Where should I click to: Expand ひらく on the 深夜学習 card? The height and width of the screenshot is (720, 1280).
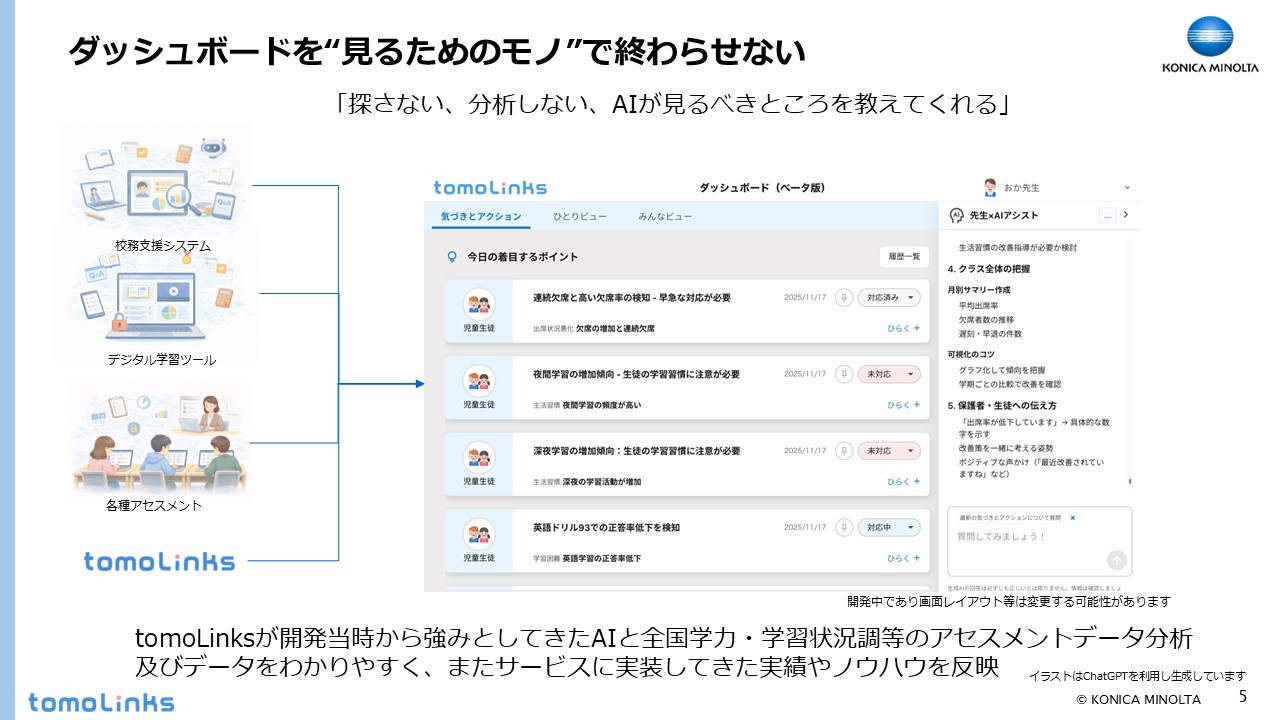click(903, 481)
